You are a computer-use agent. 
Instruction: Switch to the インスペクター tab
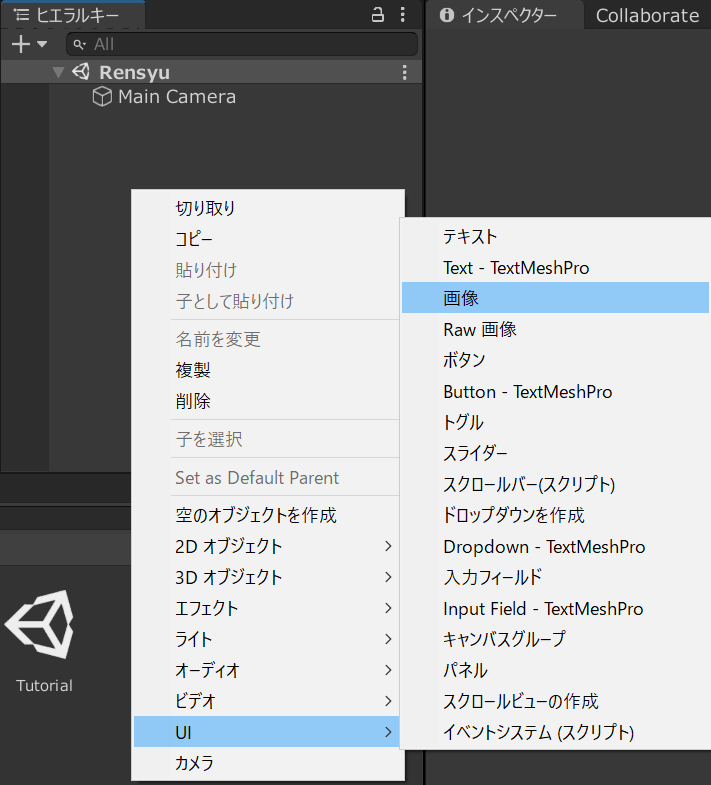tap(498, 15)
